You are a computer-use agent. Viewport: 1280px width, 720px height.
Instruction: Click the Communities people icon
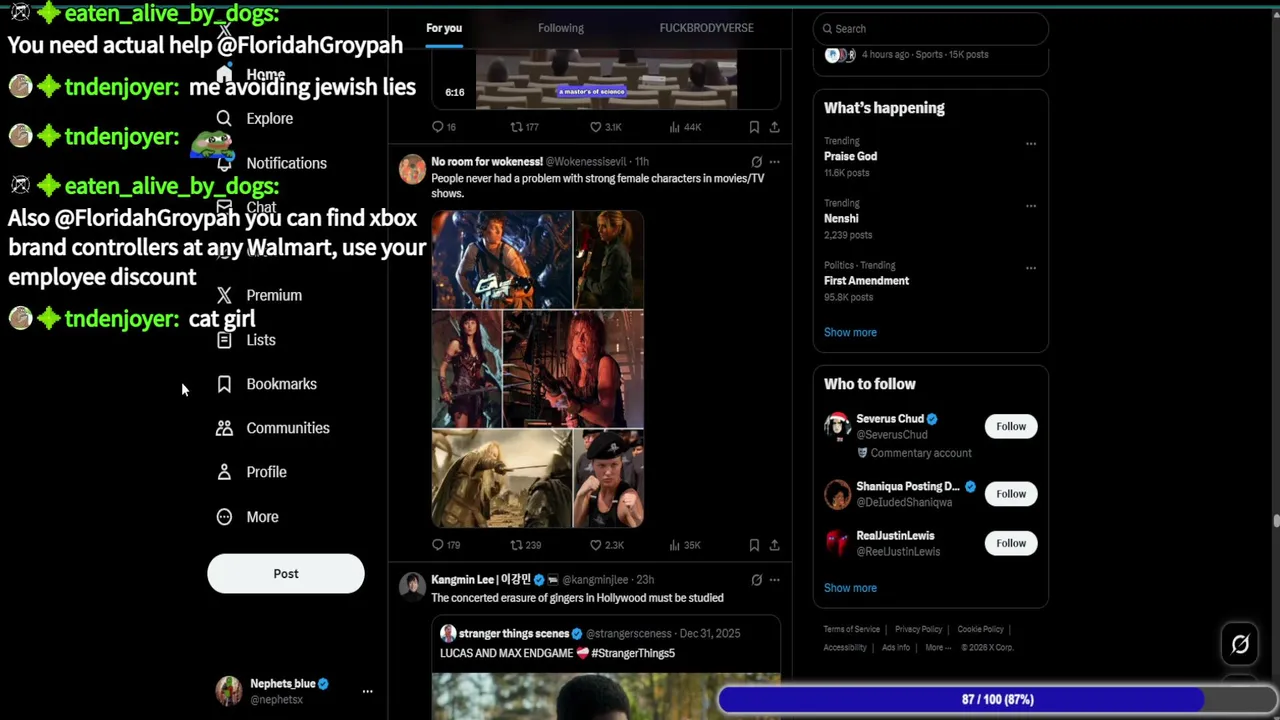[x=224, y=428]
